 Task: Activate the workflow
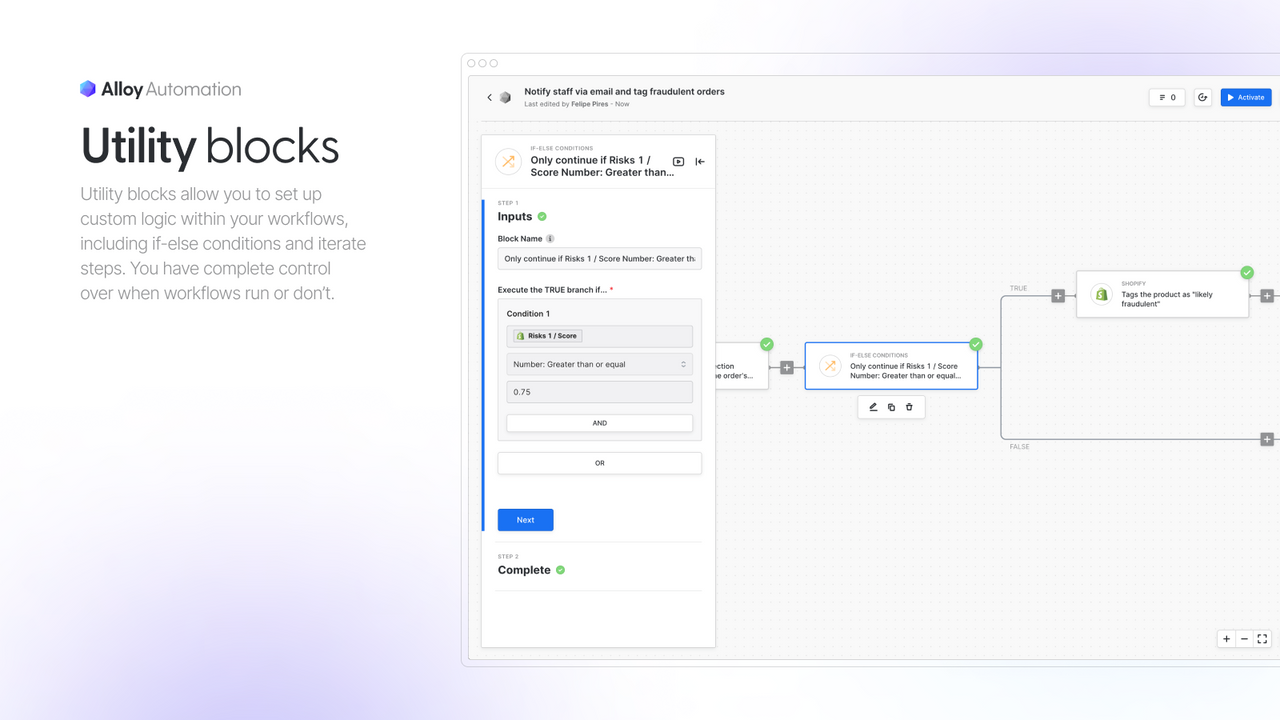point(1246,97)
